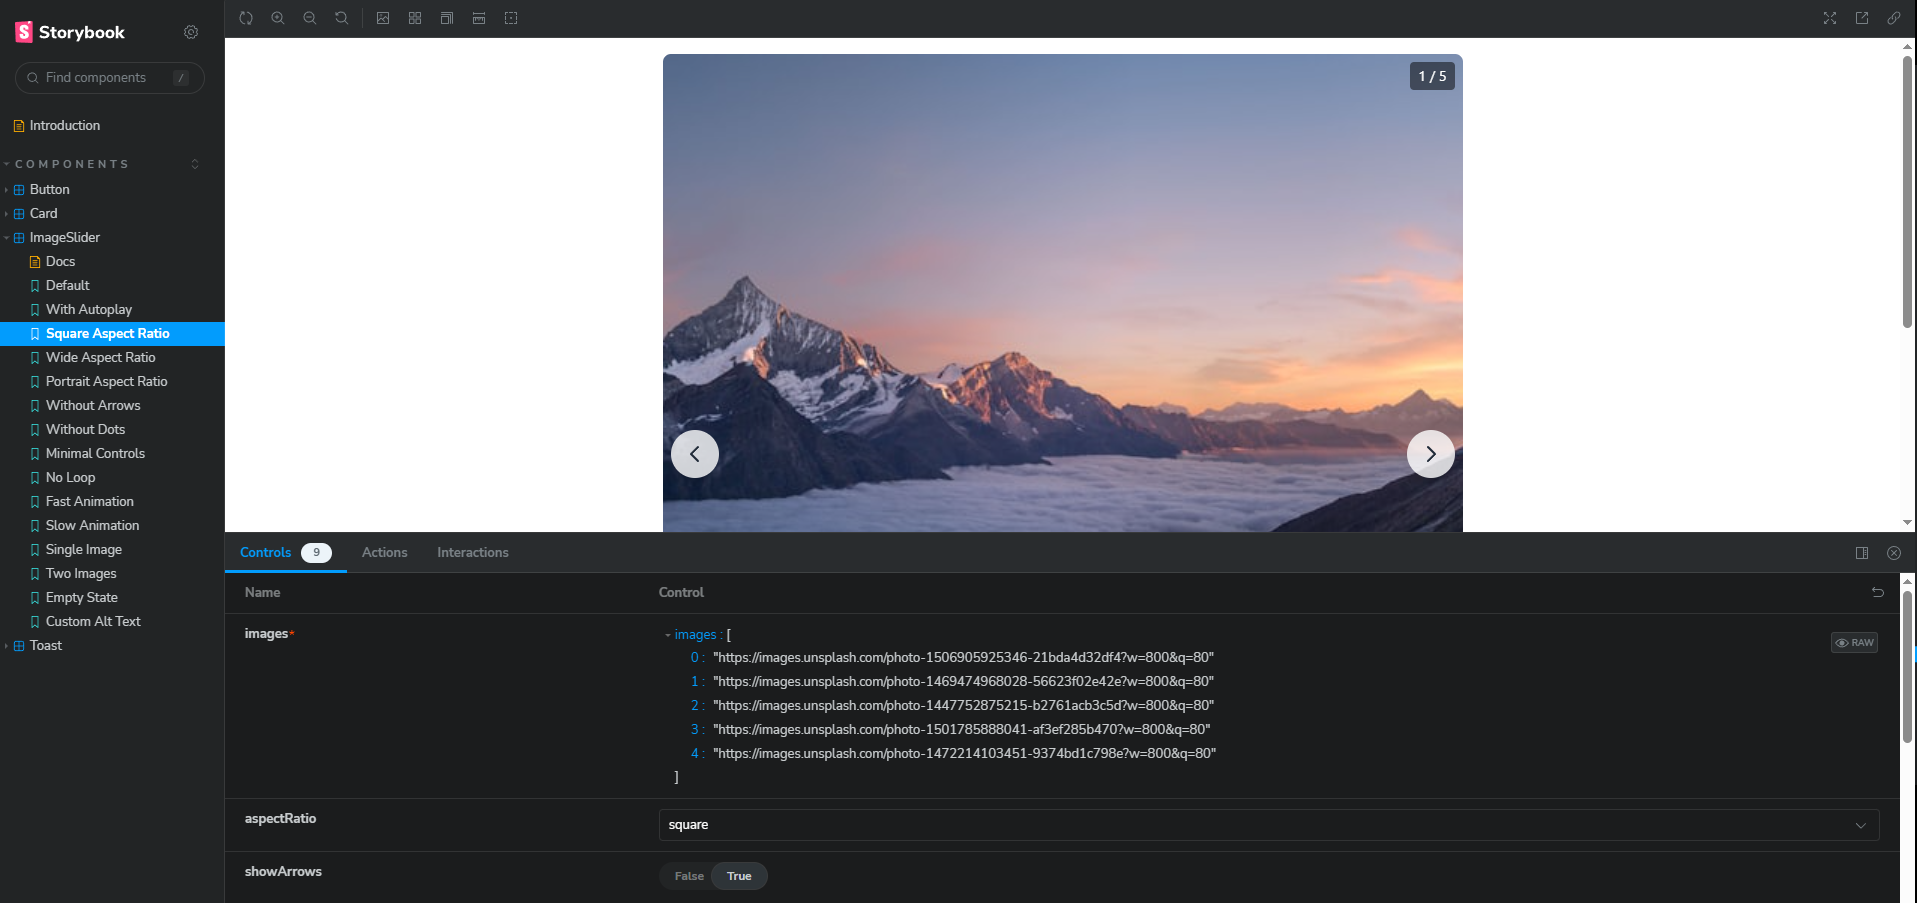
Task: Switch to the Actions tab
Action: (384, 552)
